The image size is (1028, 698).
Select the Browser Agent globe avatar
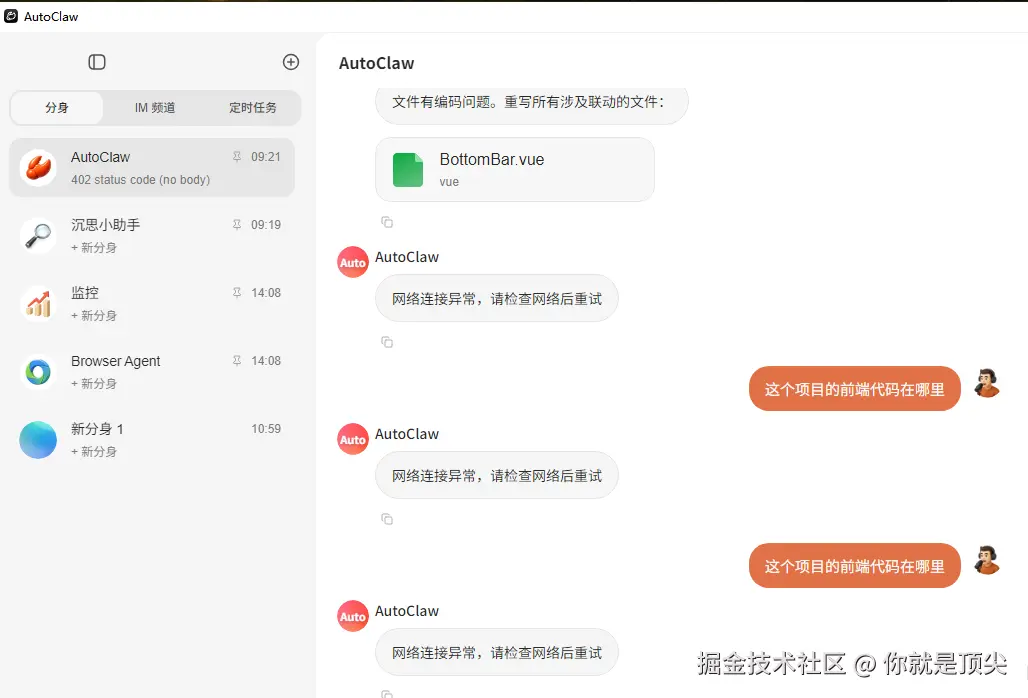pos(37,370)
